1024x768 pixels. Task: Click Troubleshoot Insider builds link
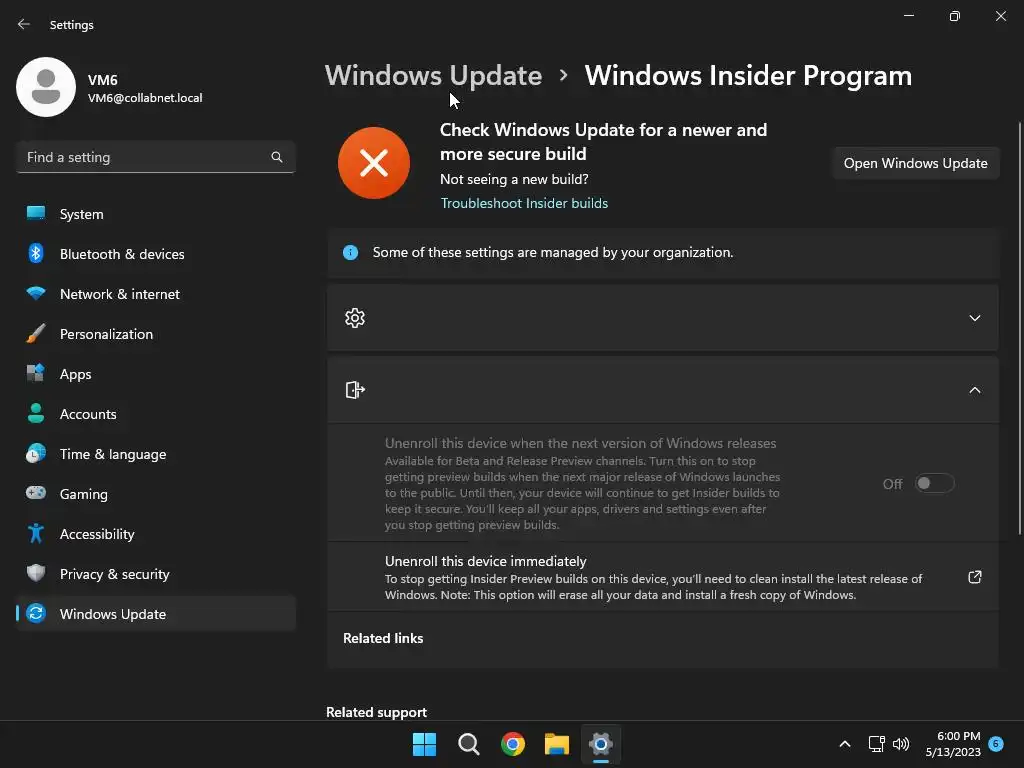[524, 203]
